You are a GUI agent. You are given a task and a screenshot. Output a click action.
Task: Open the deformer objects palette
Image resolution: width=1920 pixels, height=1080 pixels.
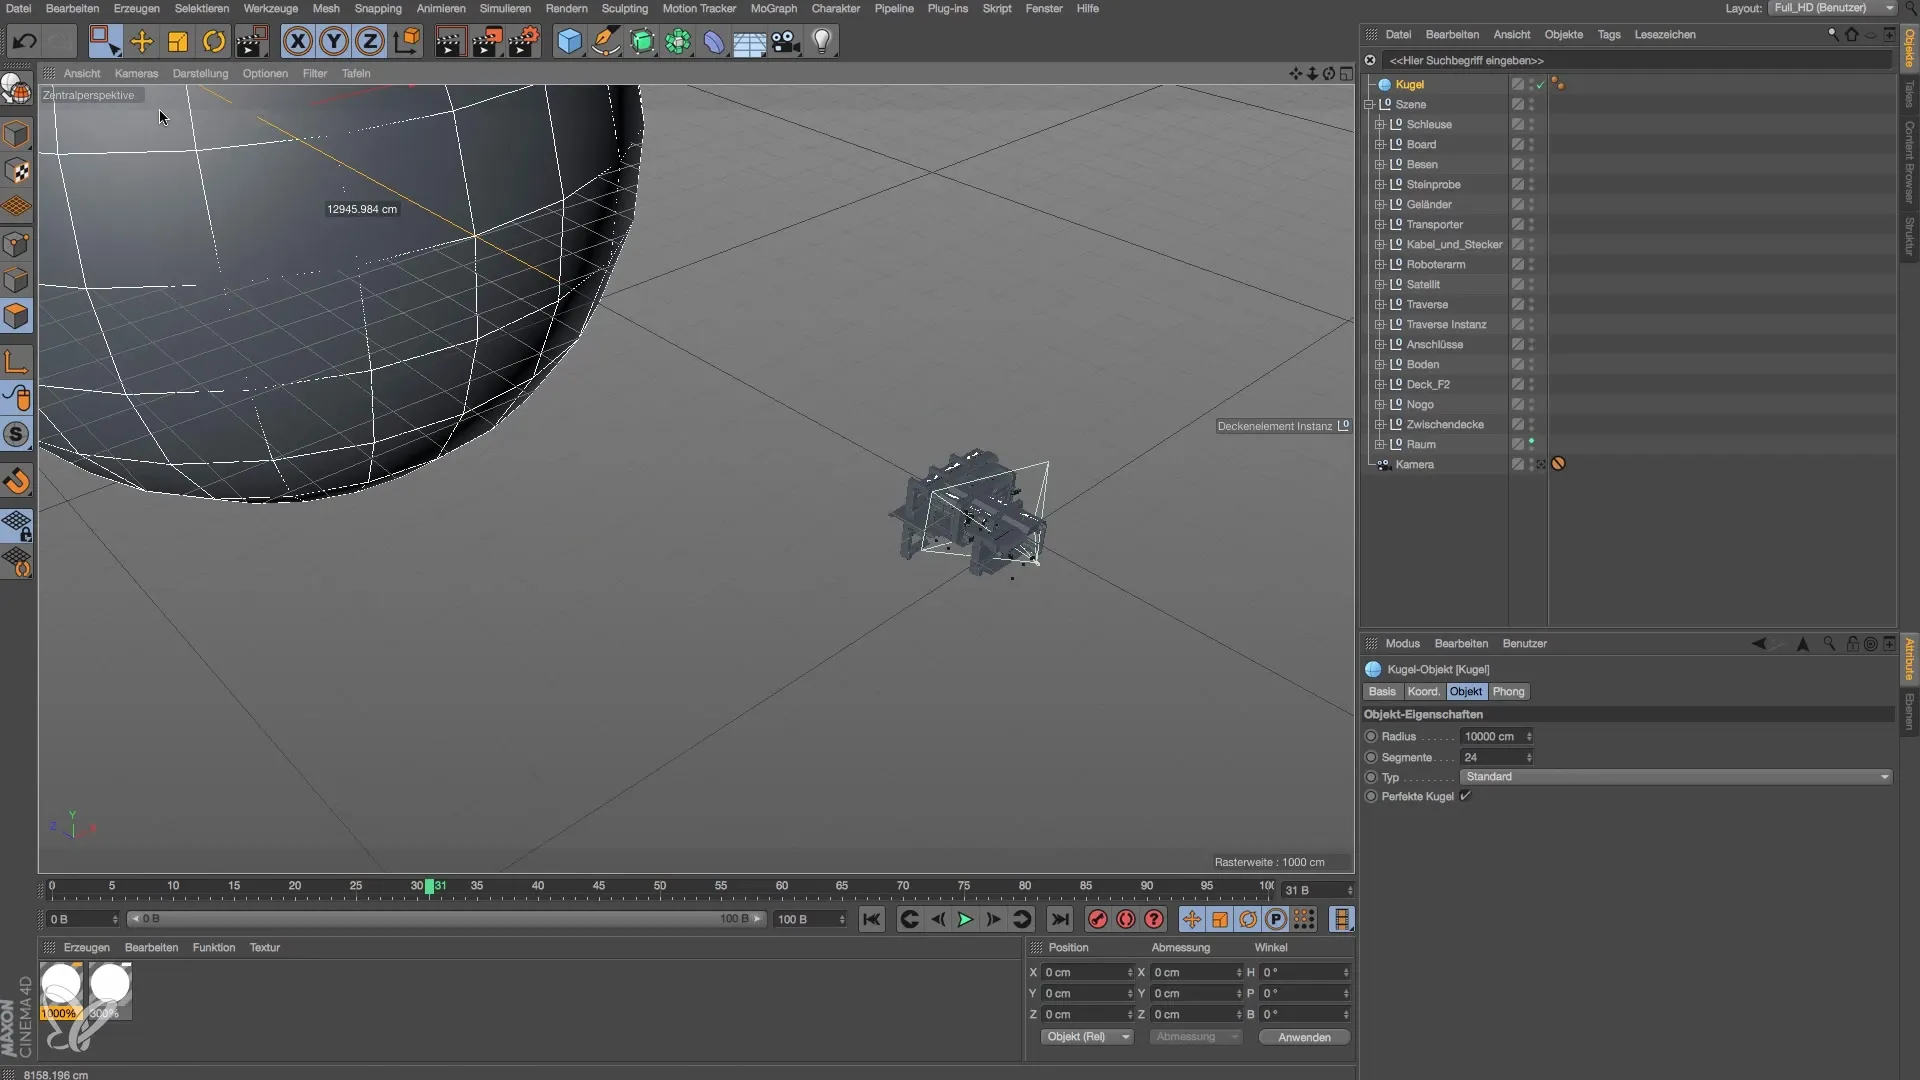click(x=714, y=41)
